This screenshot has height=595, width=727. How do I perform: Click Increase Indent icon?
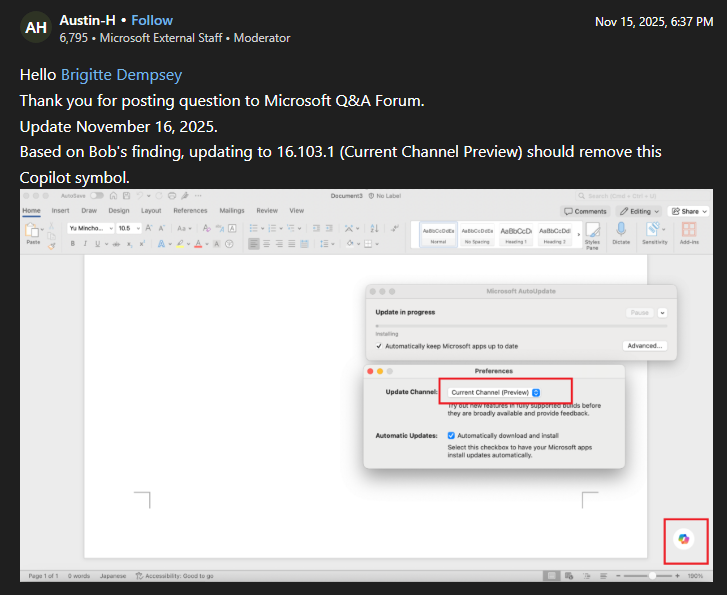point(329,228)
